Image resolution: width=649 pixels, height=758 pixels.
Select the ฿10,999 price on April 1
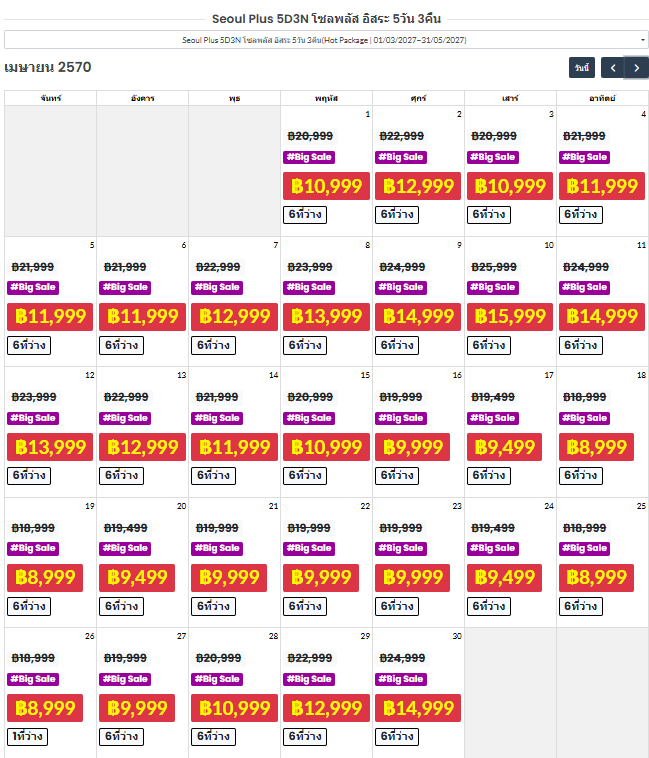(326, 186)
